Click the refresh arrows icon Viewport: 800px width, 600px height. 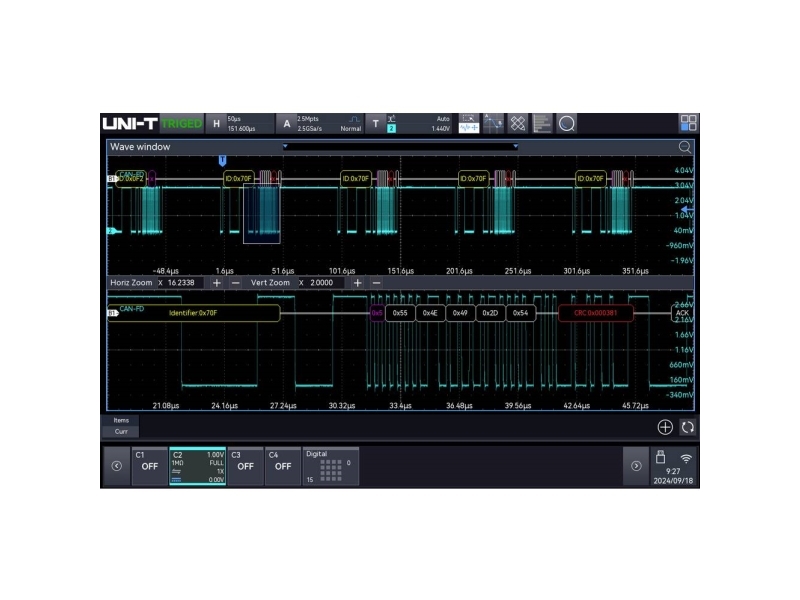687,427
